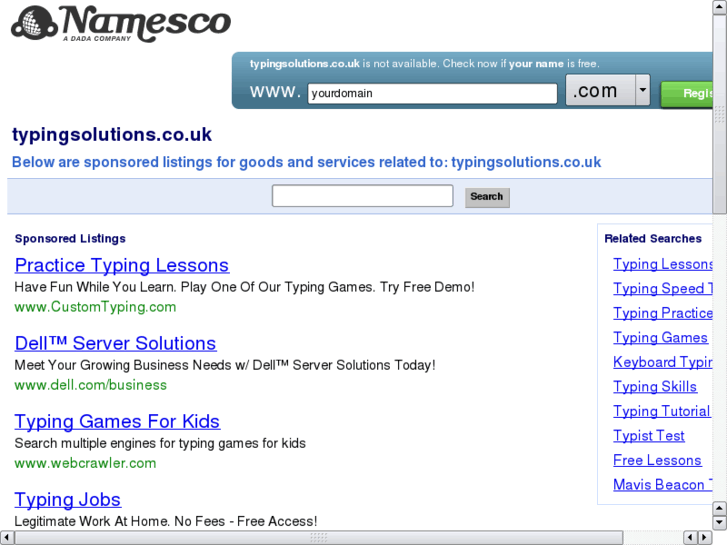The height and width of the screenshot is (545, 727).
Task: Select Mavis Beacon related search
Action: click(x=663, y=485)
